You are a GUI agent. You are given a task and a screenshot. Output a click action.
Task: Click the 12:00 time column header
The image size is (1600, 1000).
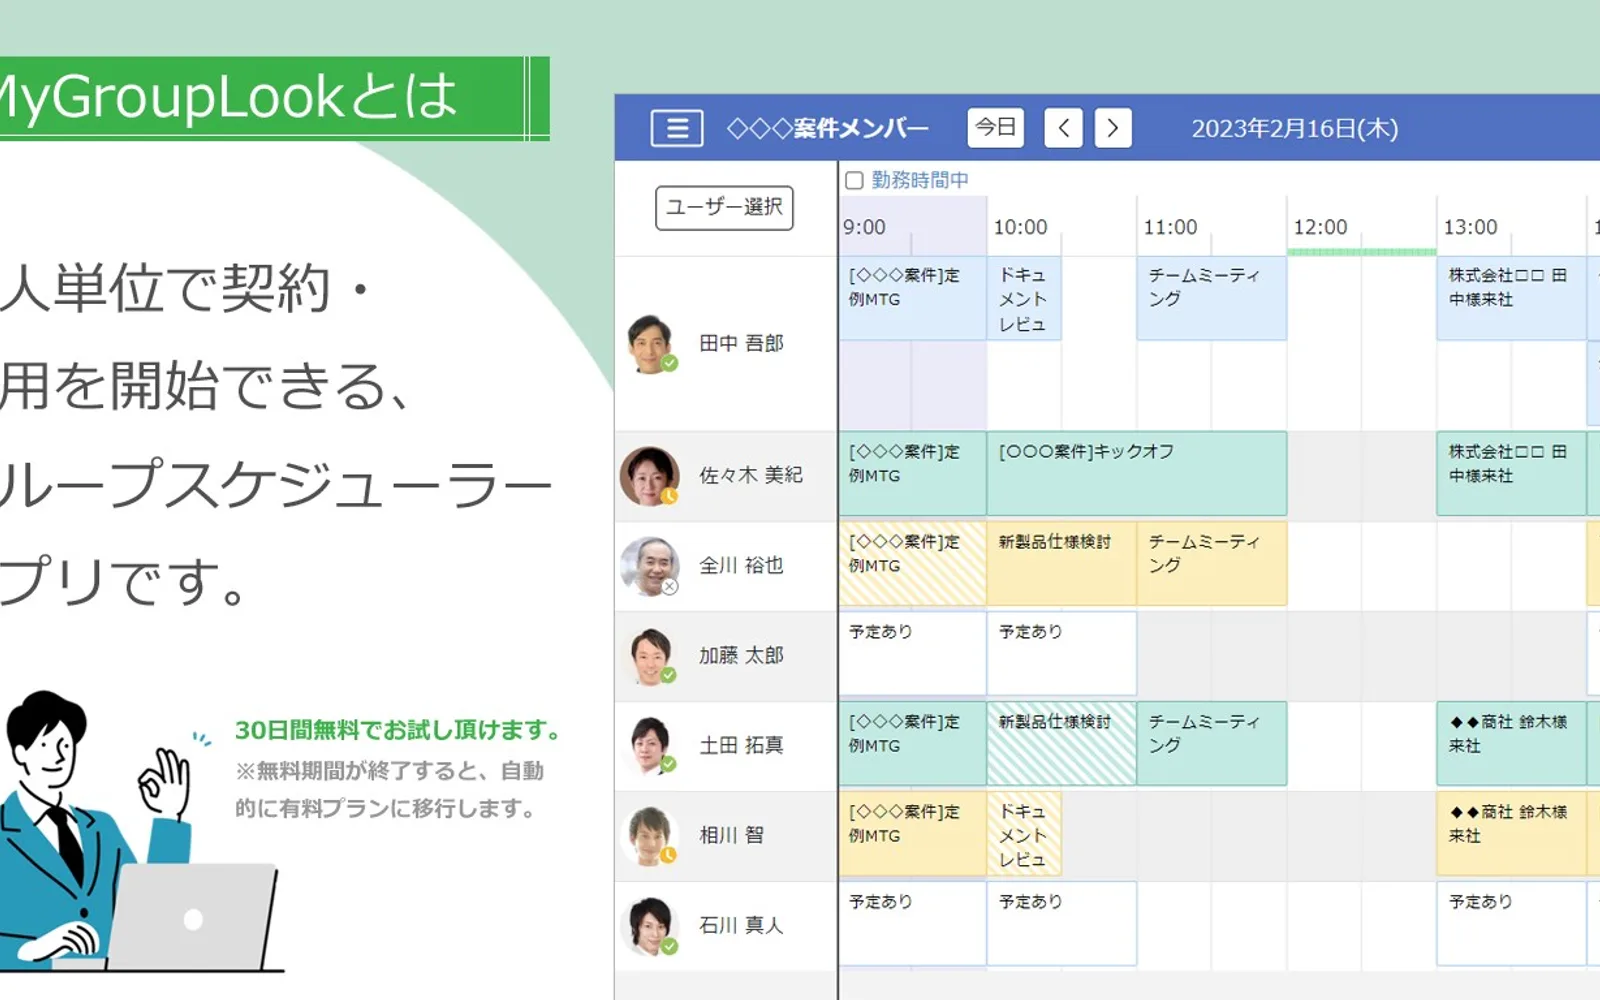(x=1320, y=227)
